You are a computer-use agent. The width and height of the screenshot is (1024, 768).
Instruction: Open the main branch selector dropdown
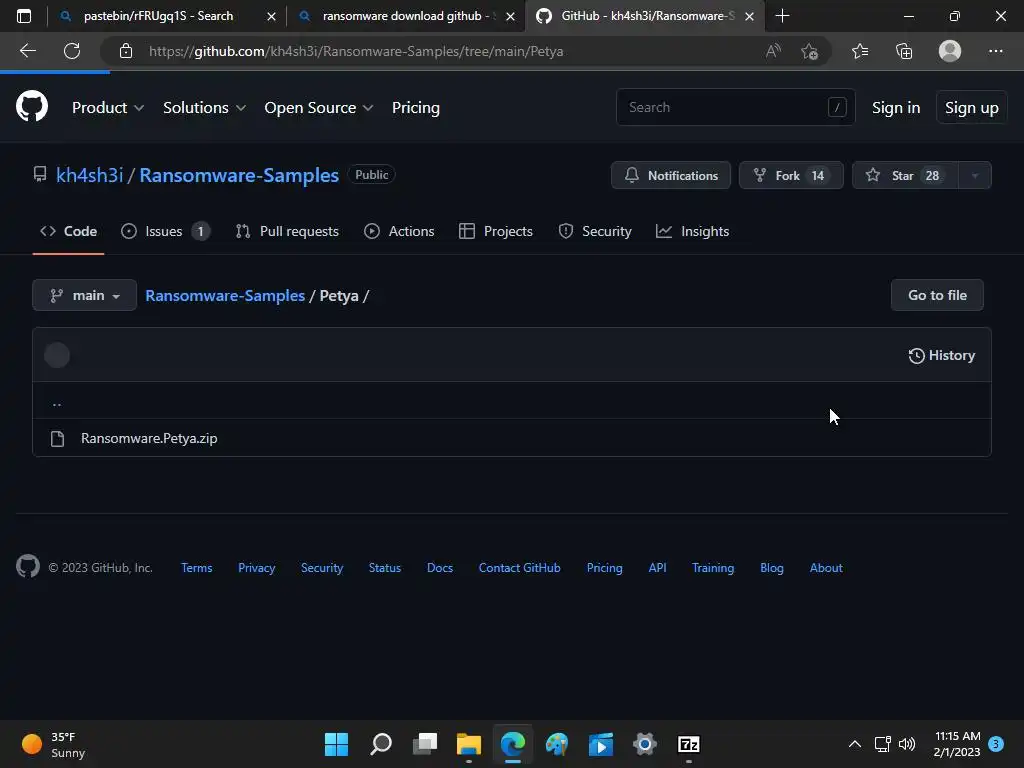84,295
